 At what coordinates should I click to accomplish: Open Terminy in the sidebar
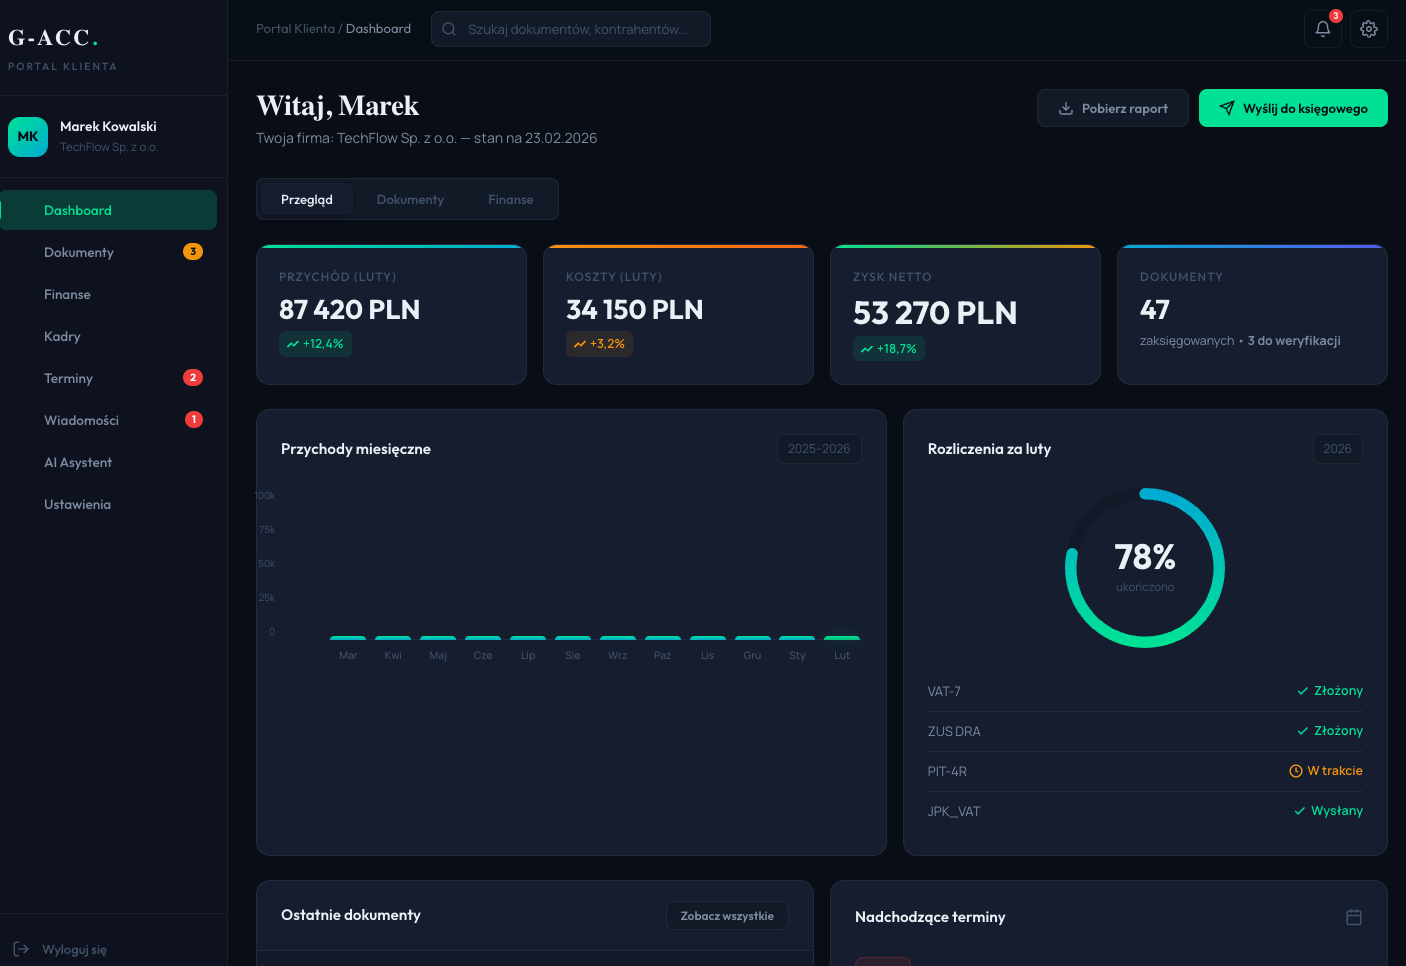point(68,379)
